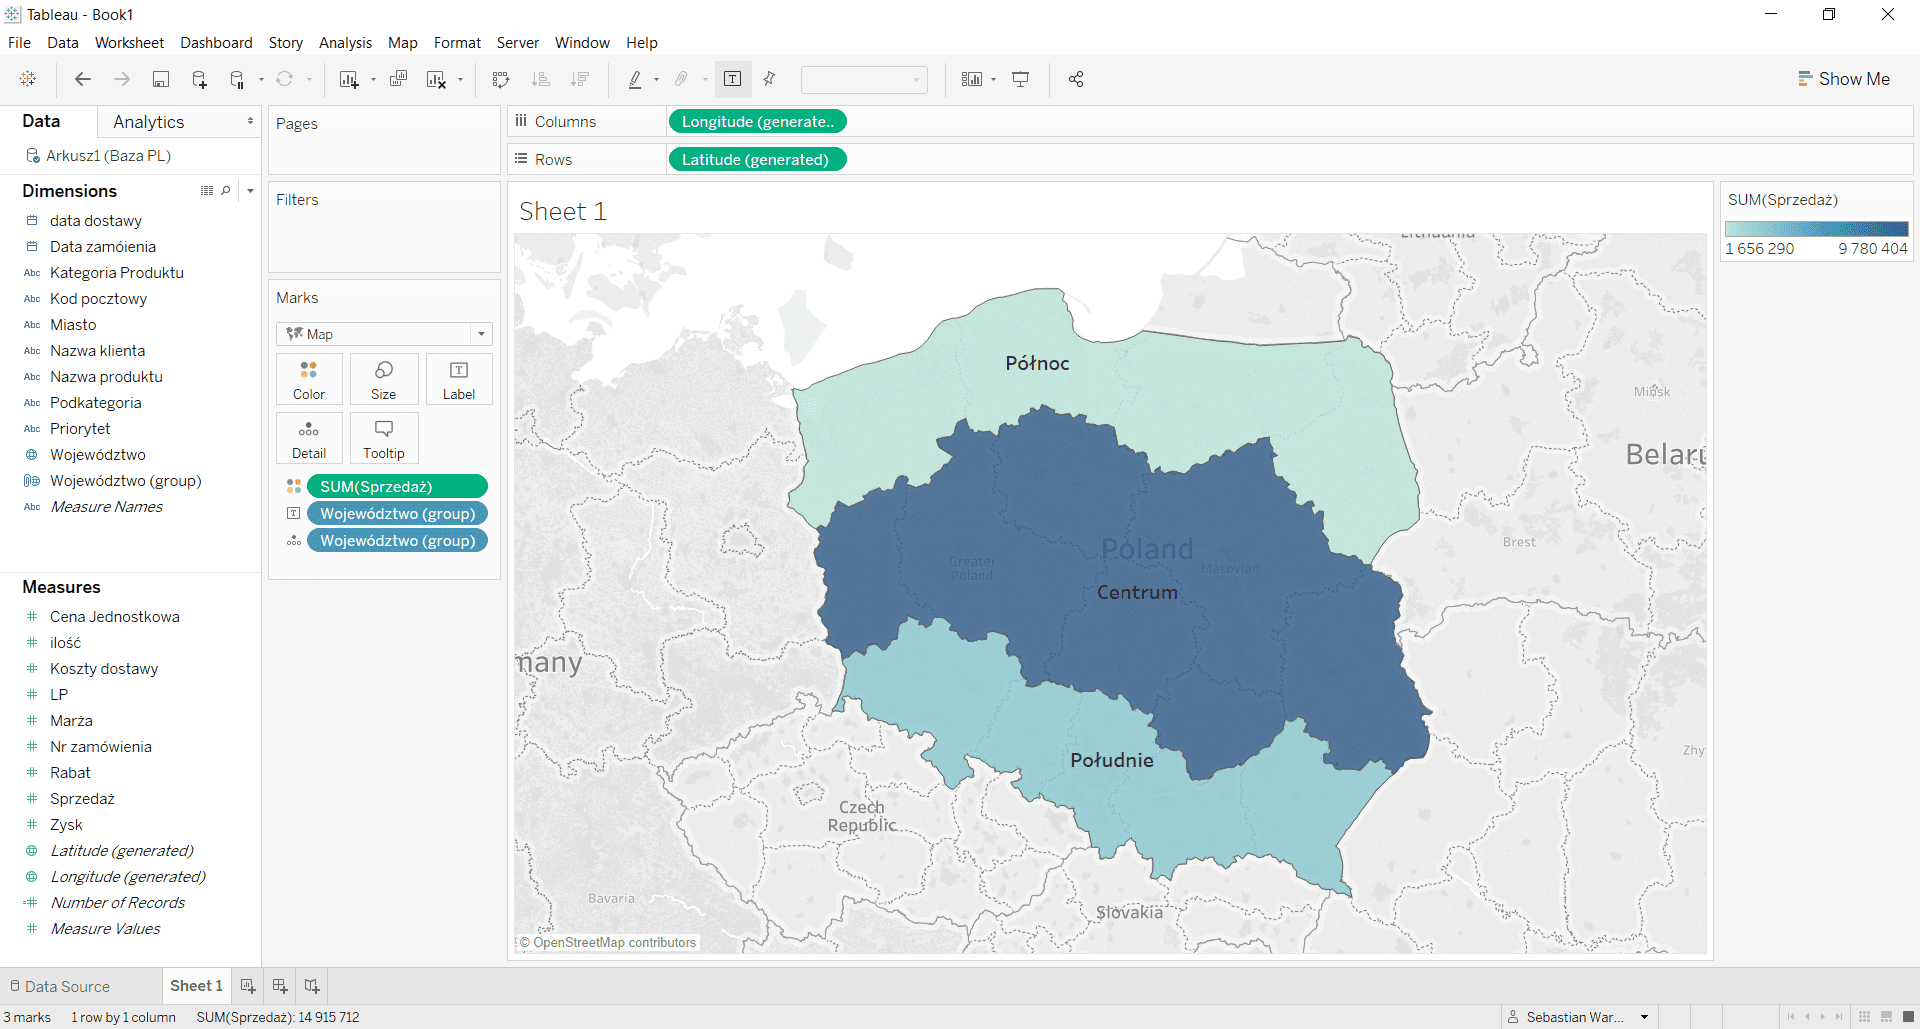Switch to Show Sheet Sorter view
1920x1029 pixels.
pos(1864,1017)
